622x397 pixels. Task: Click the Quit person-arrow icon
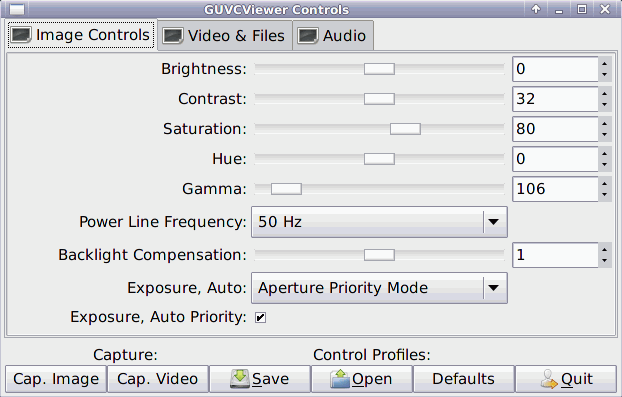[549, 379]
